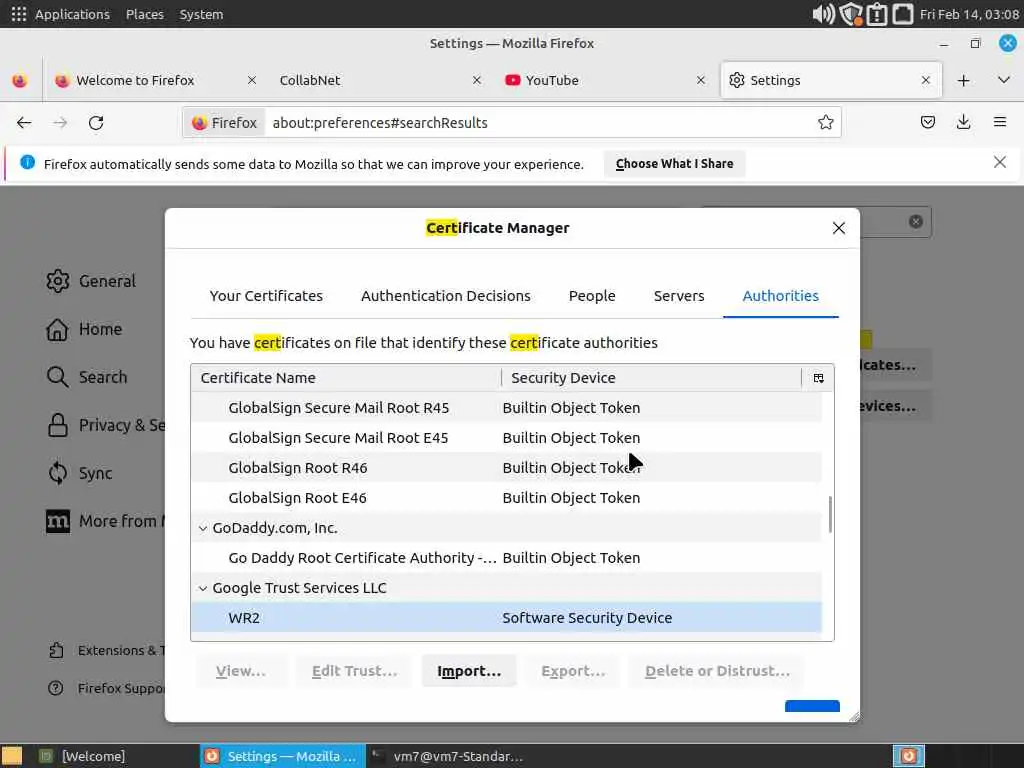List all tabs with the chevron
This screenshot has height=768, width=1024.
point(1004,80)
